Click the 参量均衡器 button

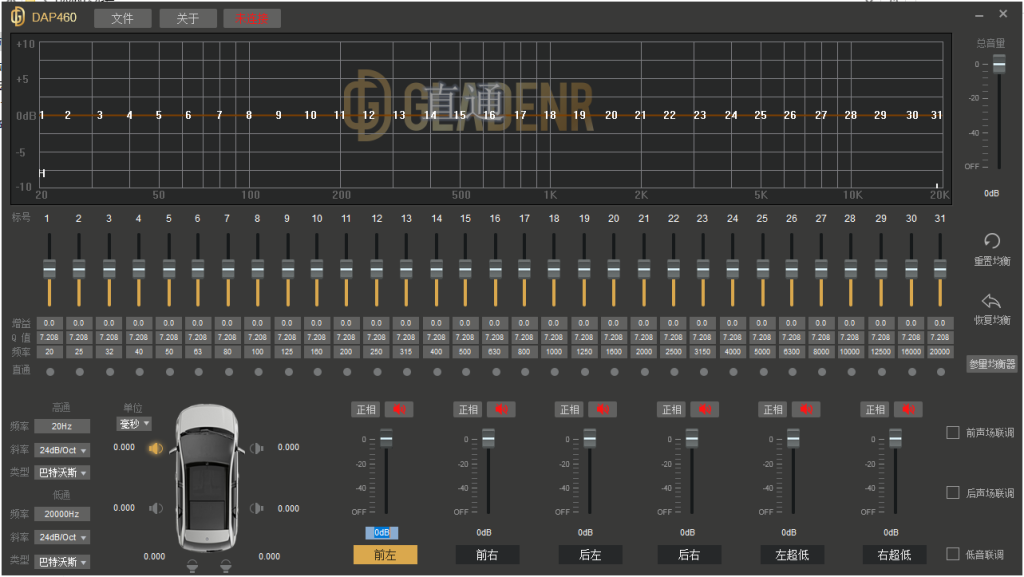(992, 364)
